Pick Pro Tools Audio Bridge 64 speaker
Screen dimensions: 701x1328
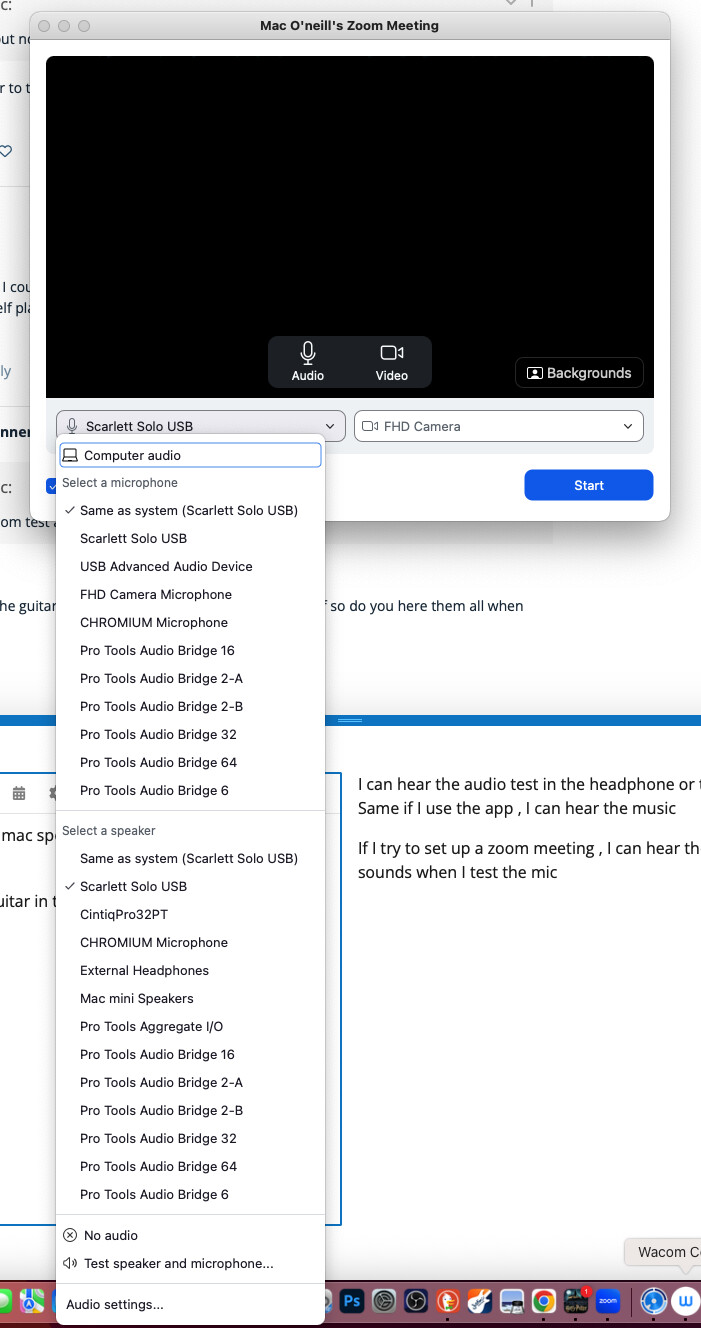pos(190,1166)
